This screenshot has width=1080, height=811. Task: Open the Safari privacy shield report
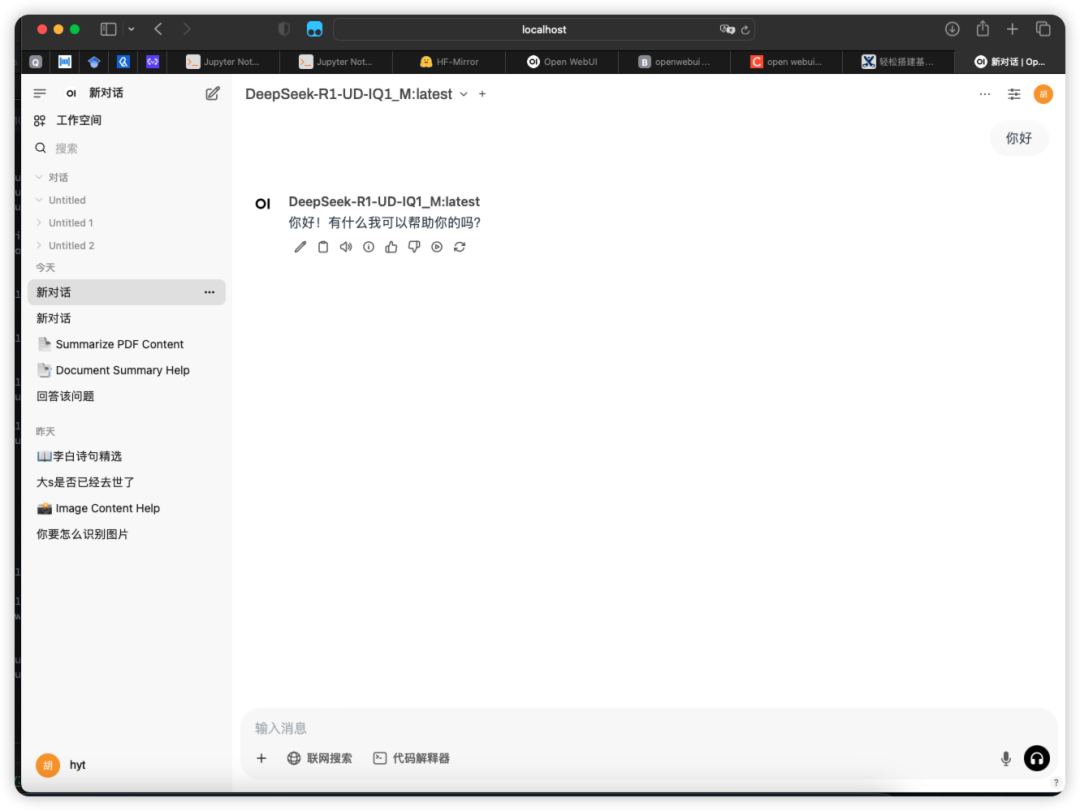[x=284, y=29]
